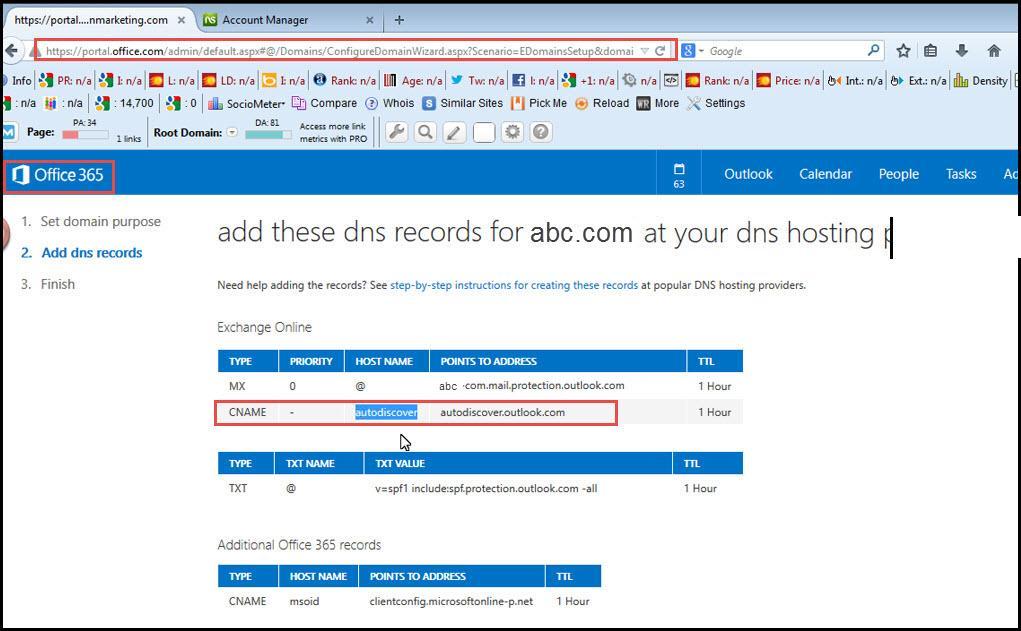
Task: Open the More toolbar menu
Action: (658, 103)
